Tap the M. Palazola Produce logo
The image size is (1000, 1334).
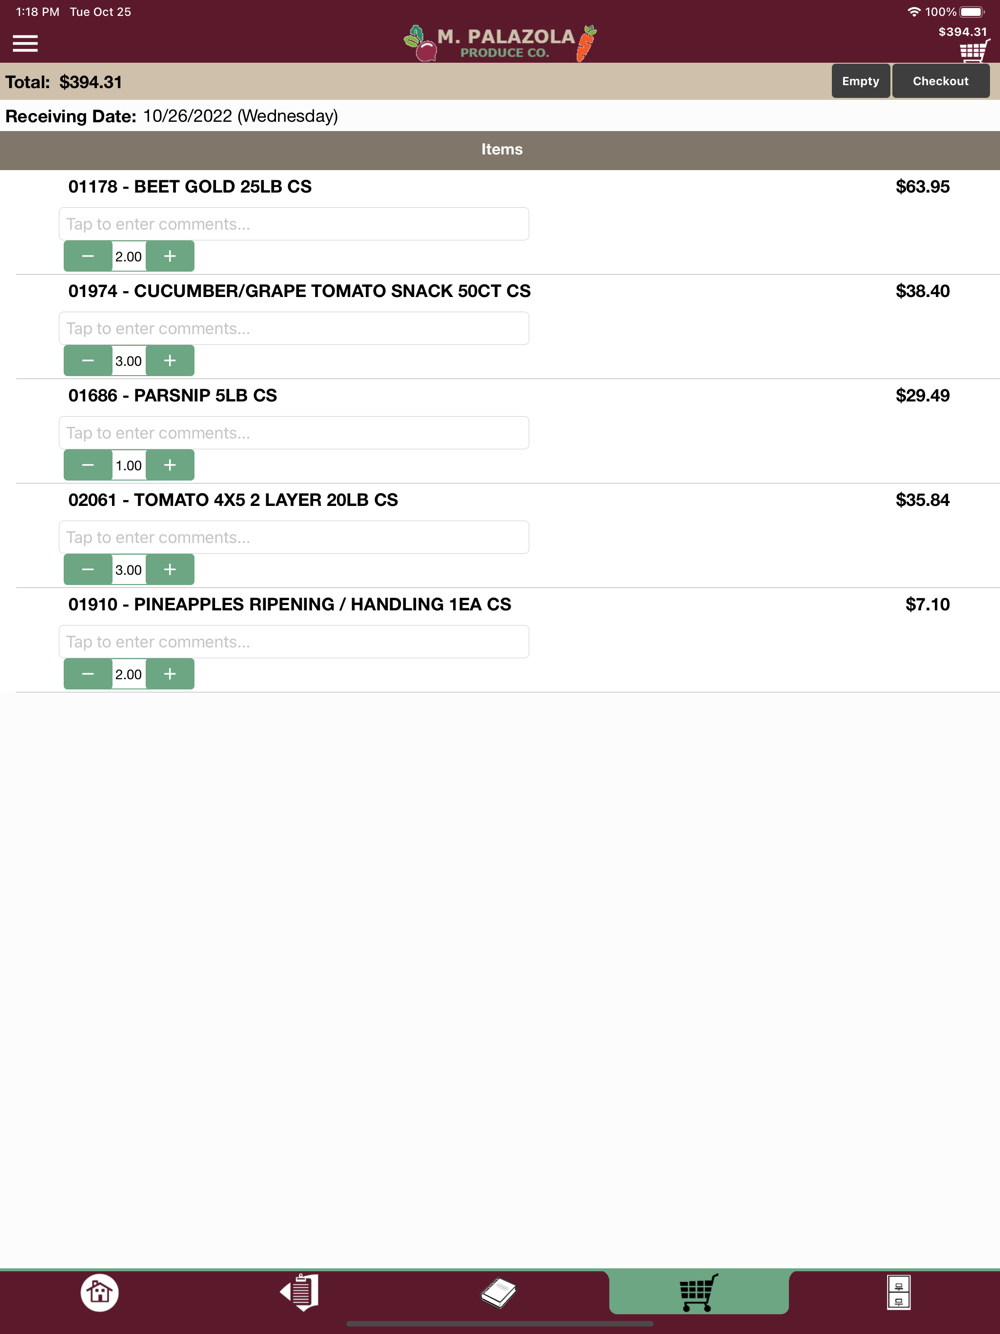point(500,42)
